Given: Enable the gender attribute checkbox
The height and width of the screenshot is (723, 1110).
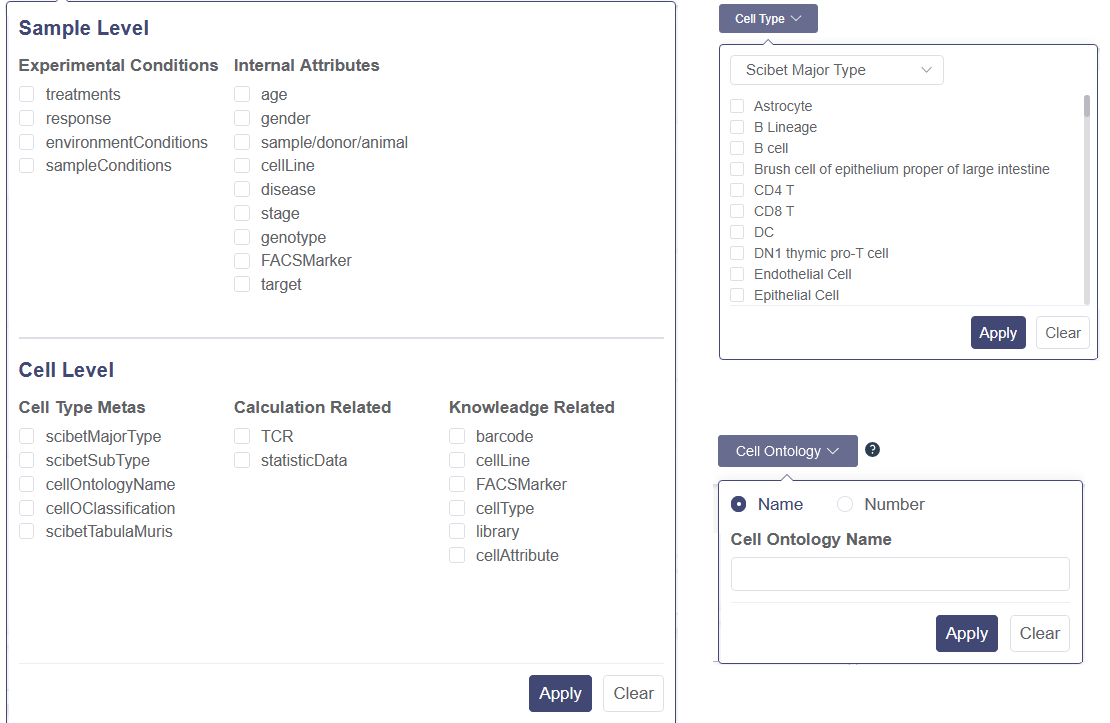Looking at the screenshot, I should point(242,119).
